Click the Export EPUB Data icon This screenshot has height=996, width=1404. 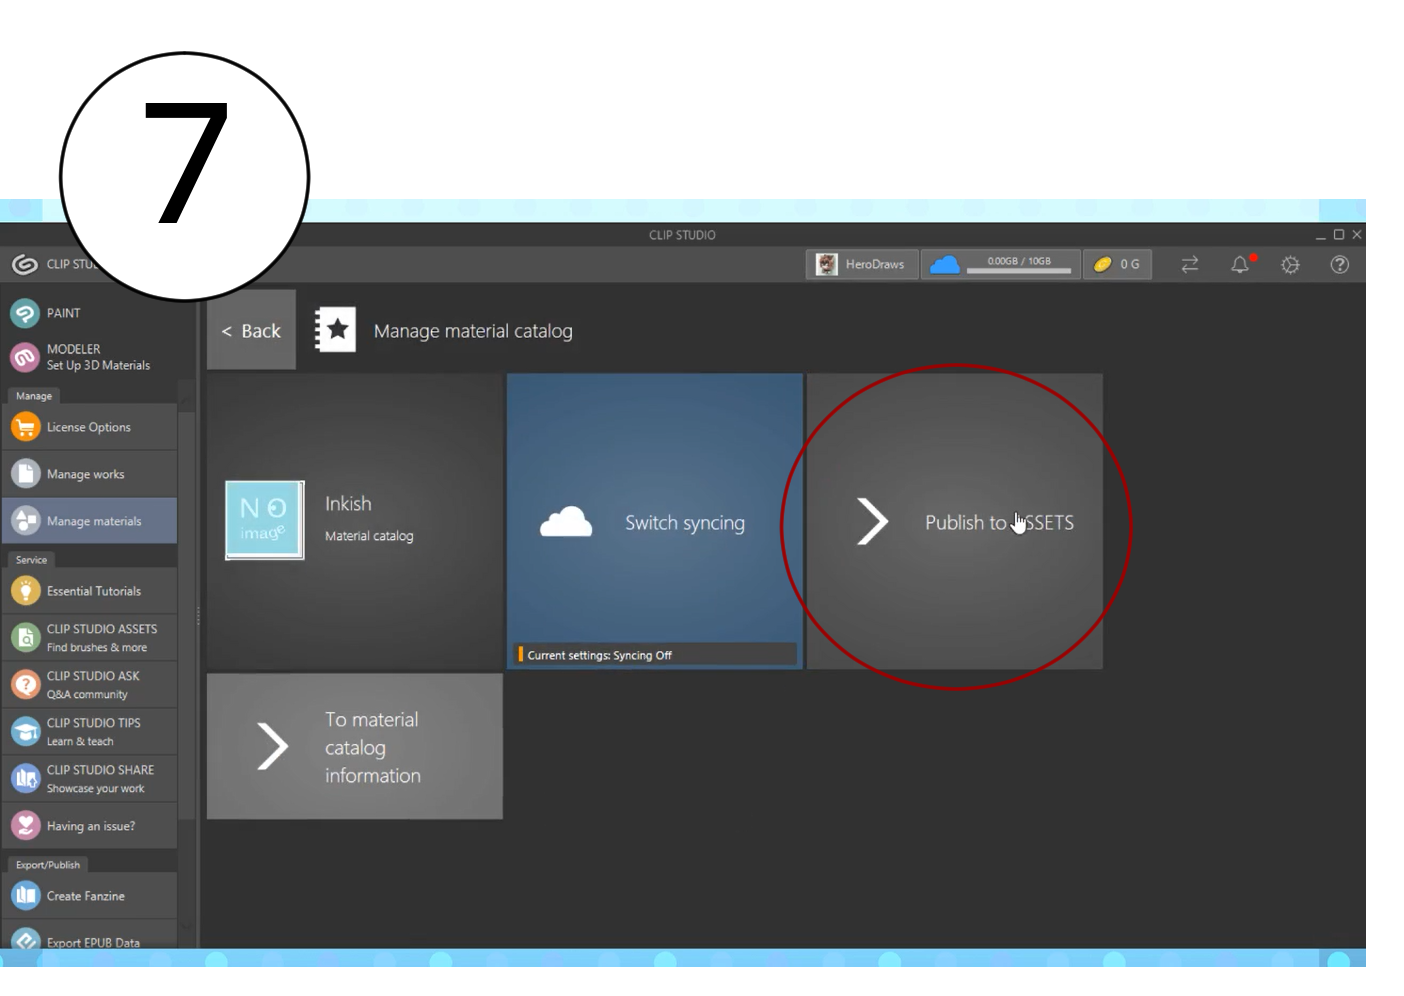[25, 941]
